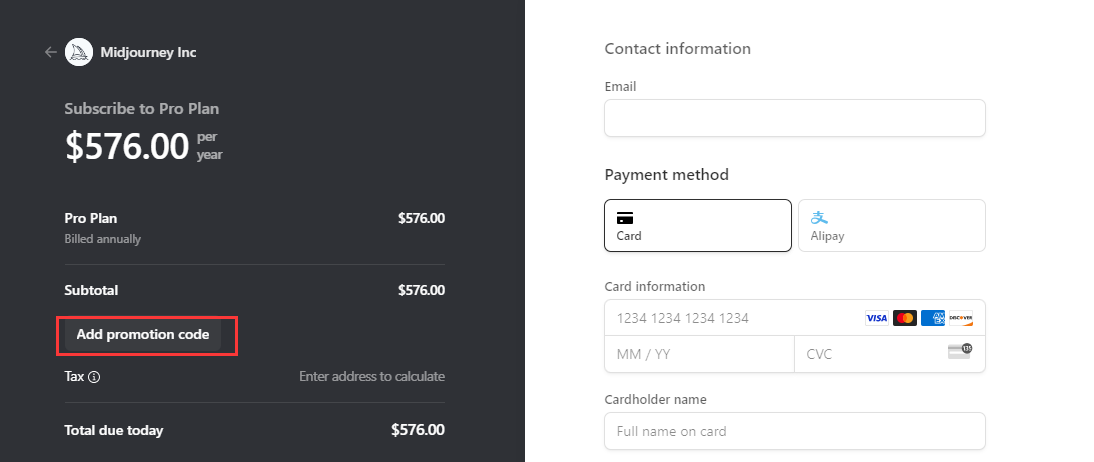Click the CVC card hint icon
1094x462 pixels.
point(960,351)
